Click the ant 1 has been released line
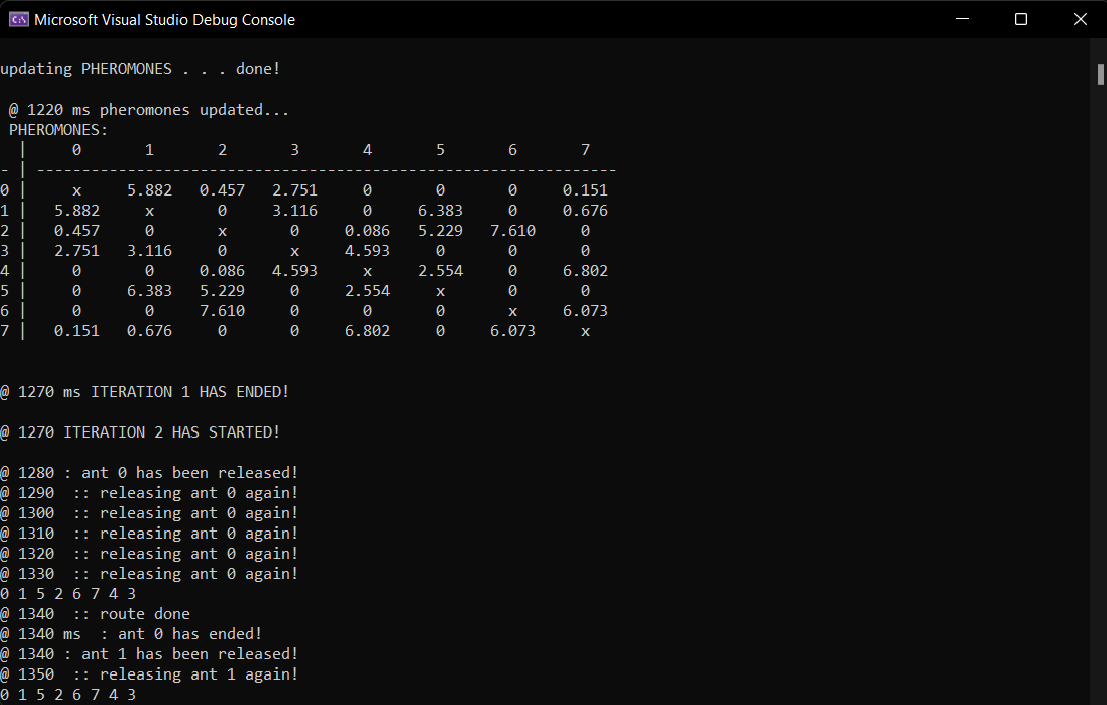Screen dimensions: 1107x705 [150, 653]
